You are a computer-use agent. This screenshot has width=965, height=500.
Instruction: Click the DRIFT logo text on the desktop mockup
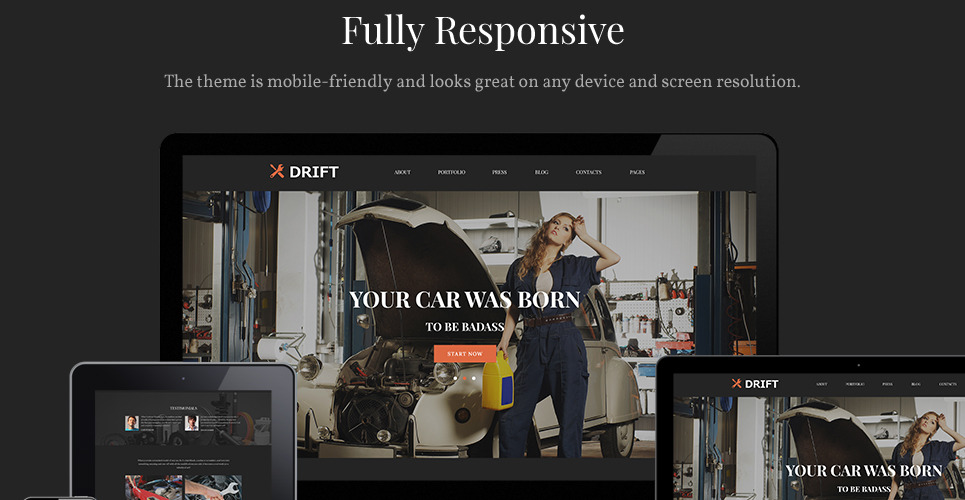point(314,172)
